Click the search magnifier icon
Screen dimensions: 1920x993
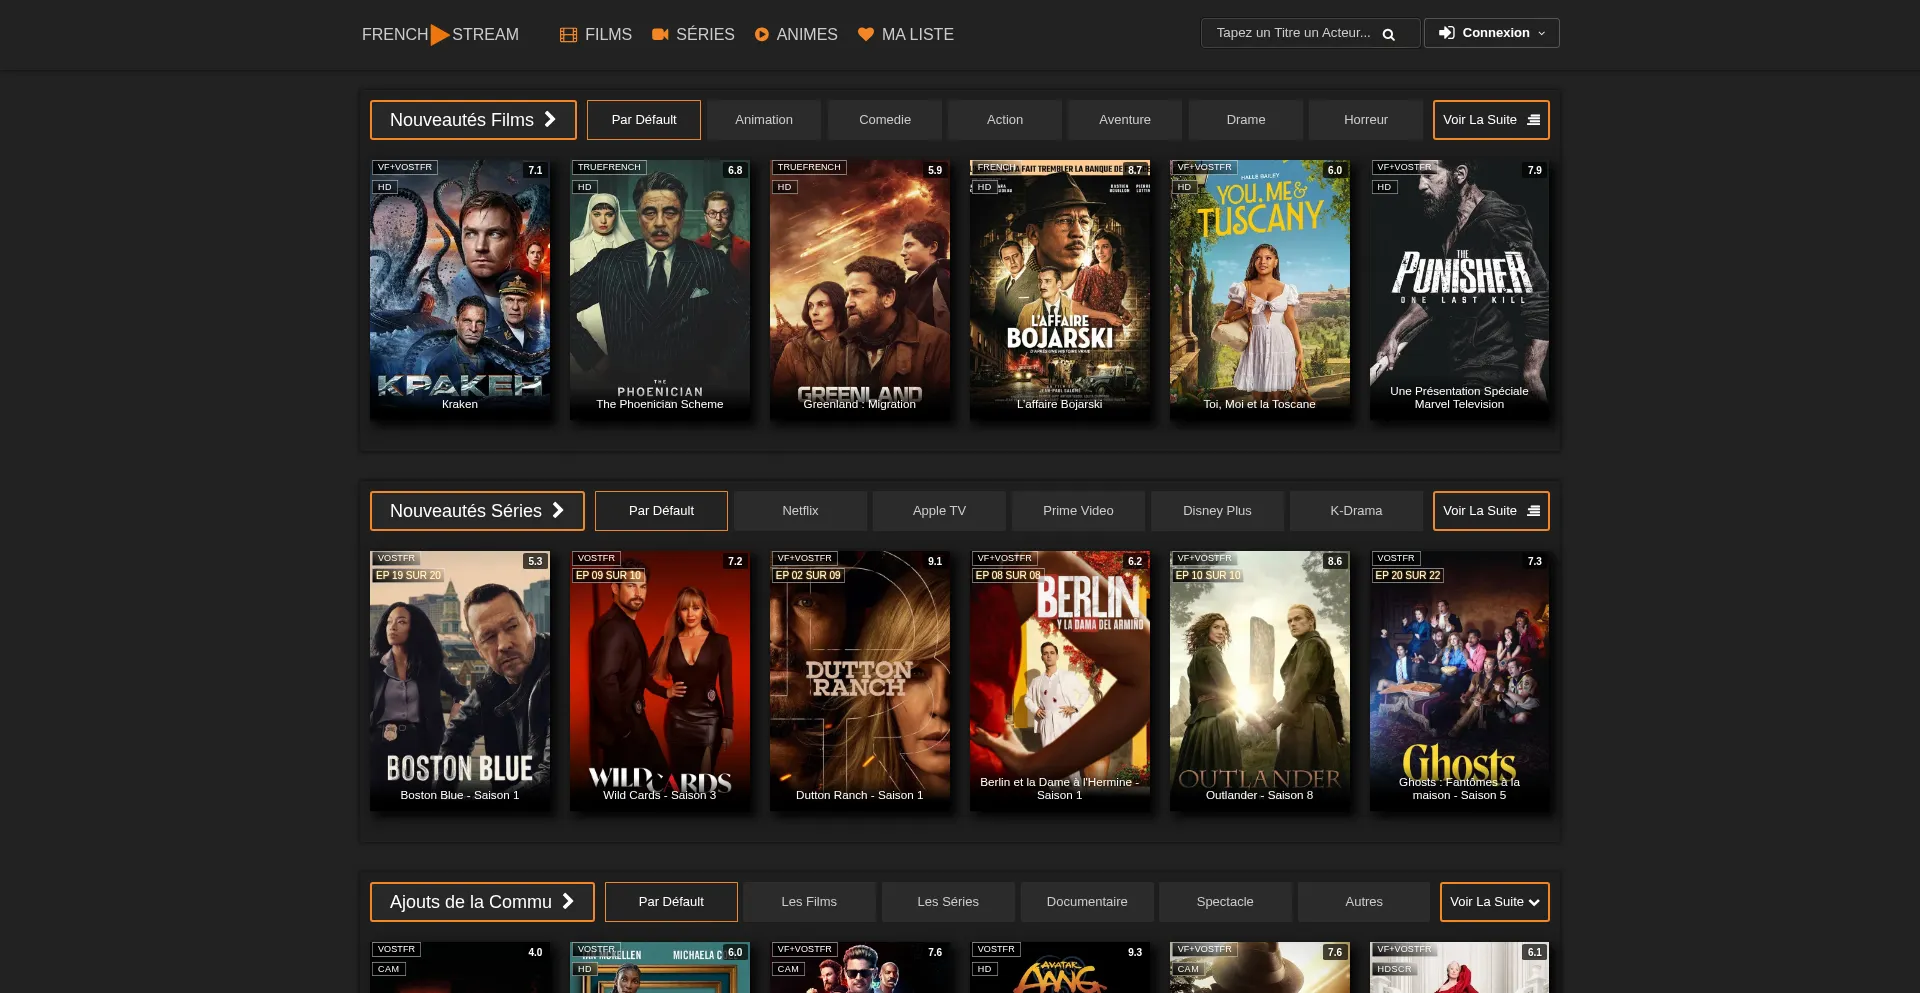pyautogui.click(x=1388, y=34)
